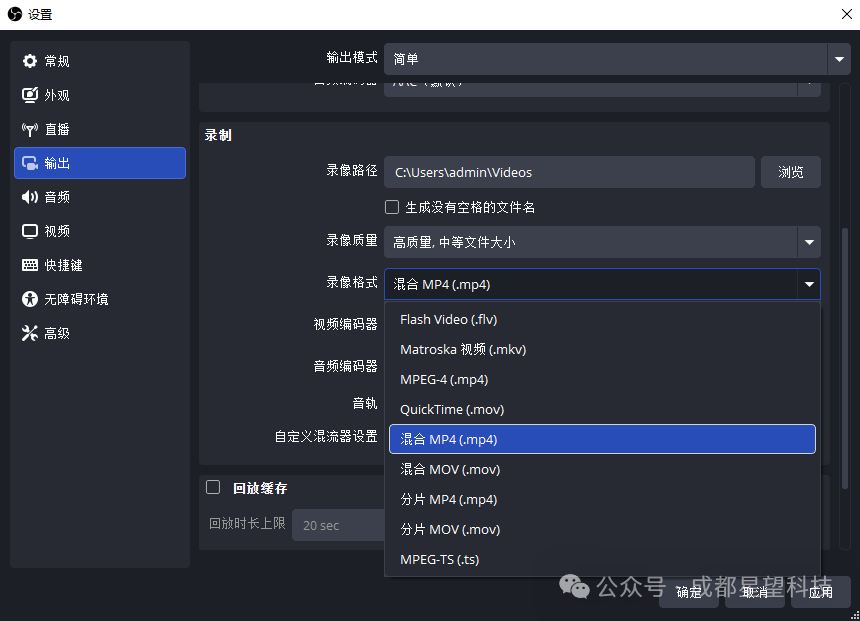The height and width of the screenshot is (621, 860).
Task: Choose MPEG-TS (.ts) format
Action: pos(602,560)
